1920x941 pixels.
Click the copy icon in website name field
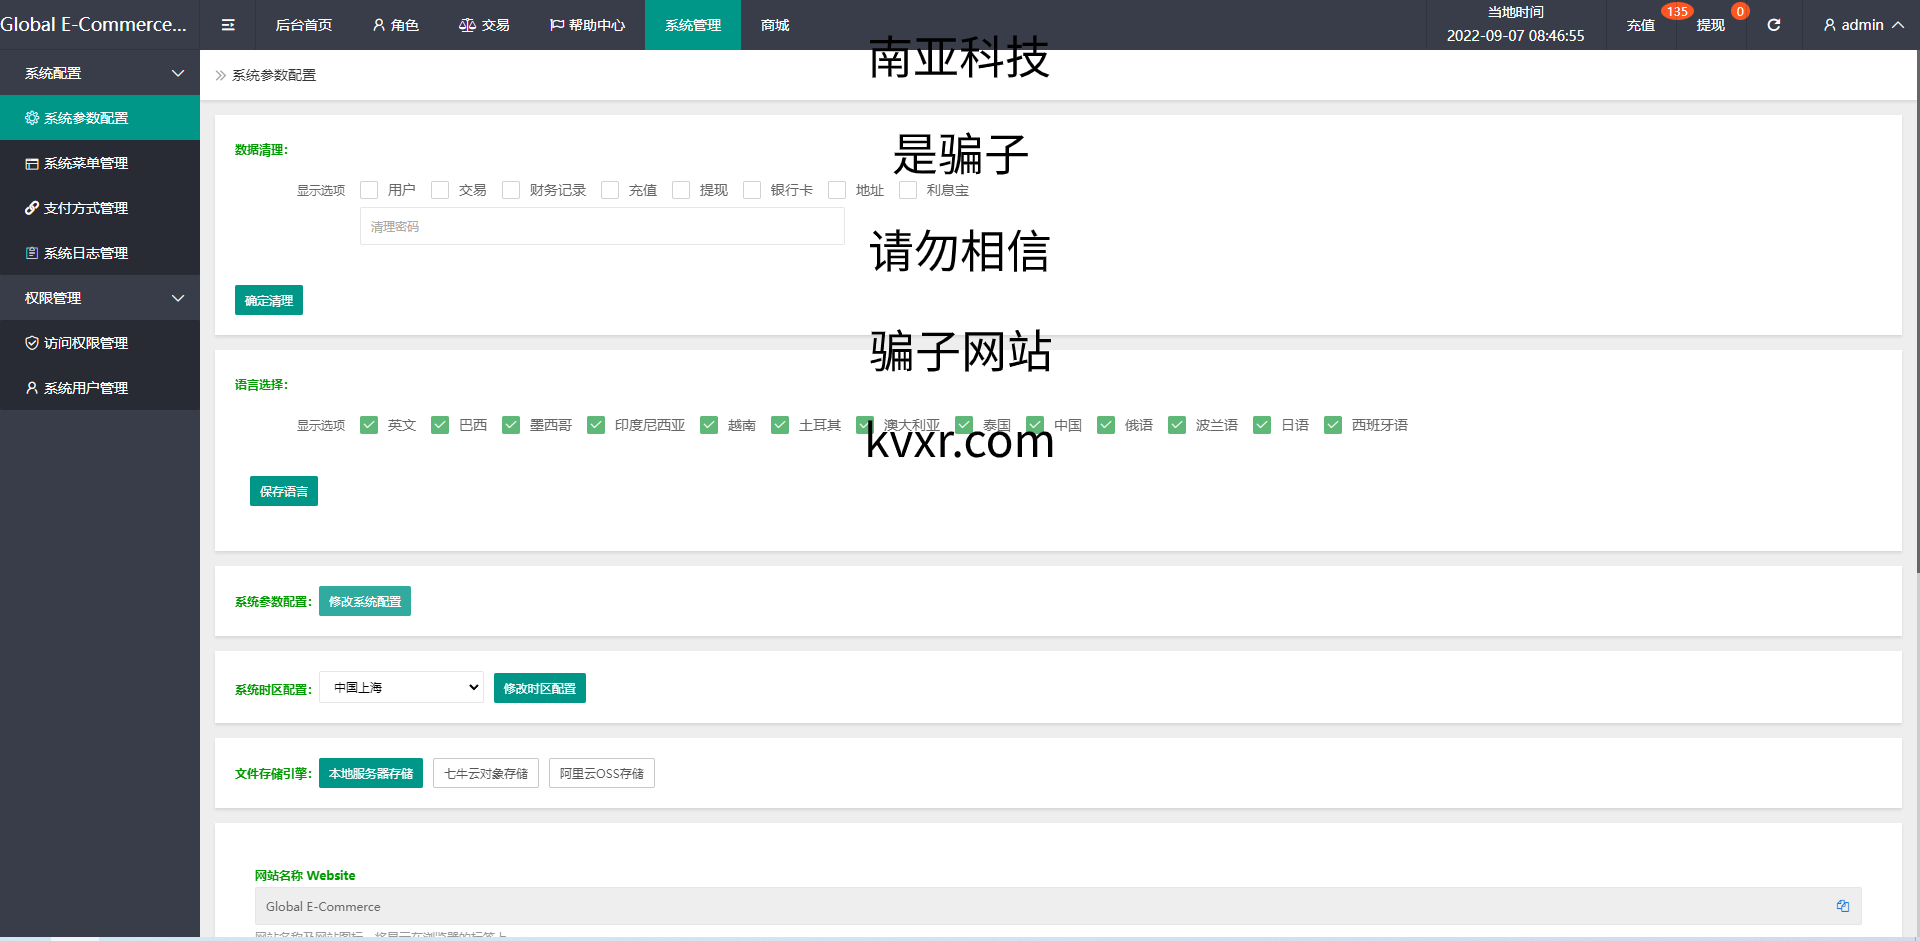(x=1842, y=906)
